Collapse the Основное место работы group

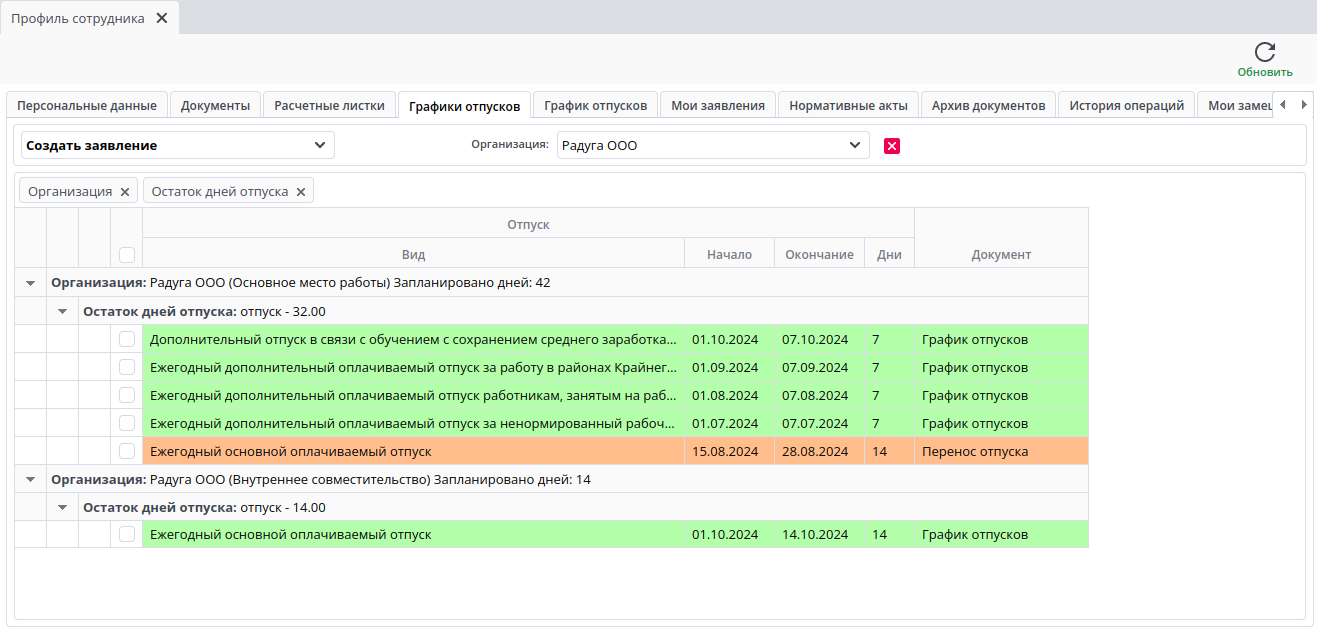coord(31,283)
